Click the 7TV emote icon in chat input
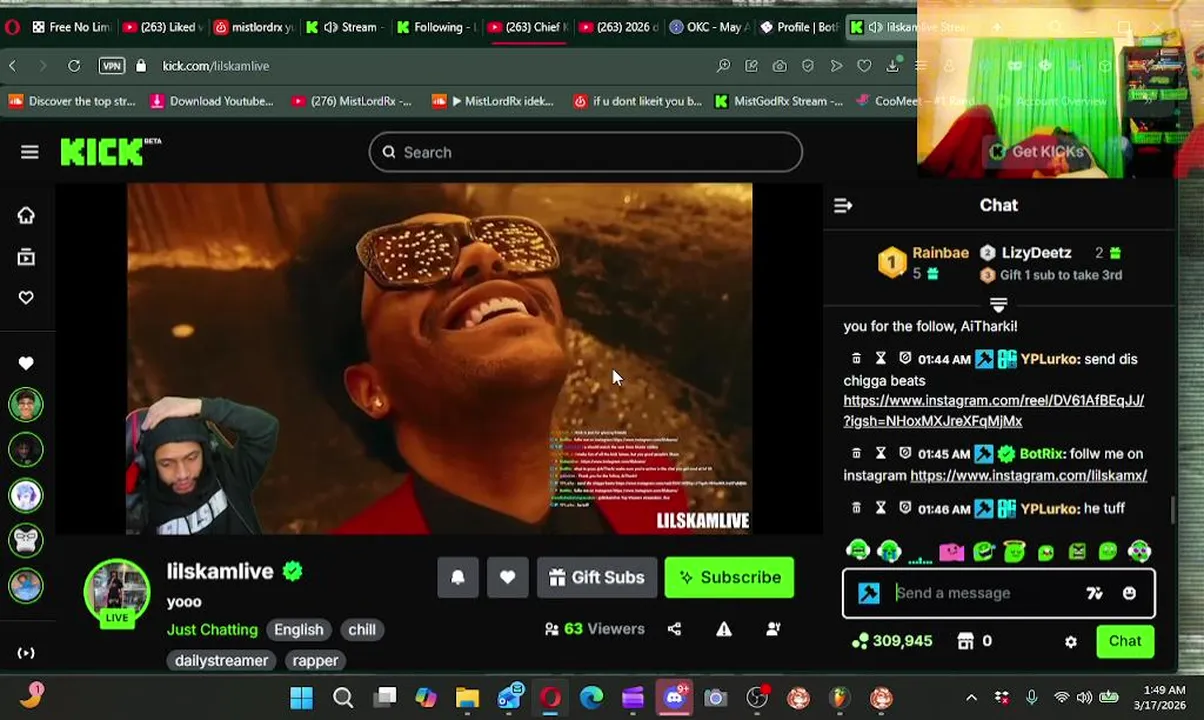Image resolution: width=1204 pixels, height=720 pixels. [x=1095, y=593]
